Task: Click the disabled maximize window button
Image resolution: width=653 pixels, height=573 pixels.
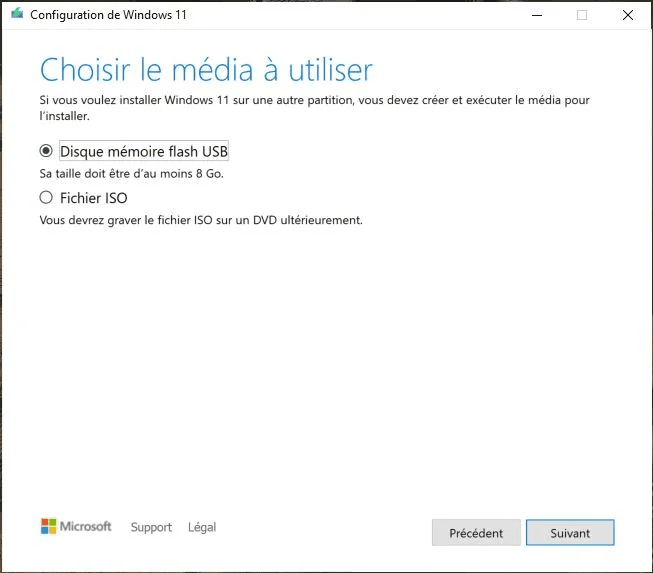Action: pos(582,15)
